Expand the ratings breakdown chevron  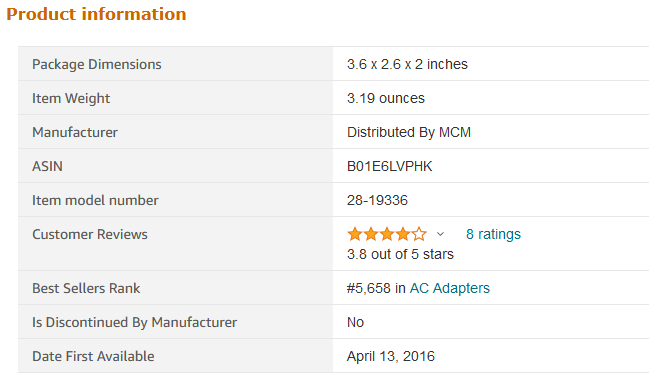tap(440, 234)
